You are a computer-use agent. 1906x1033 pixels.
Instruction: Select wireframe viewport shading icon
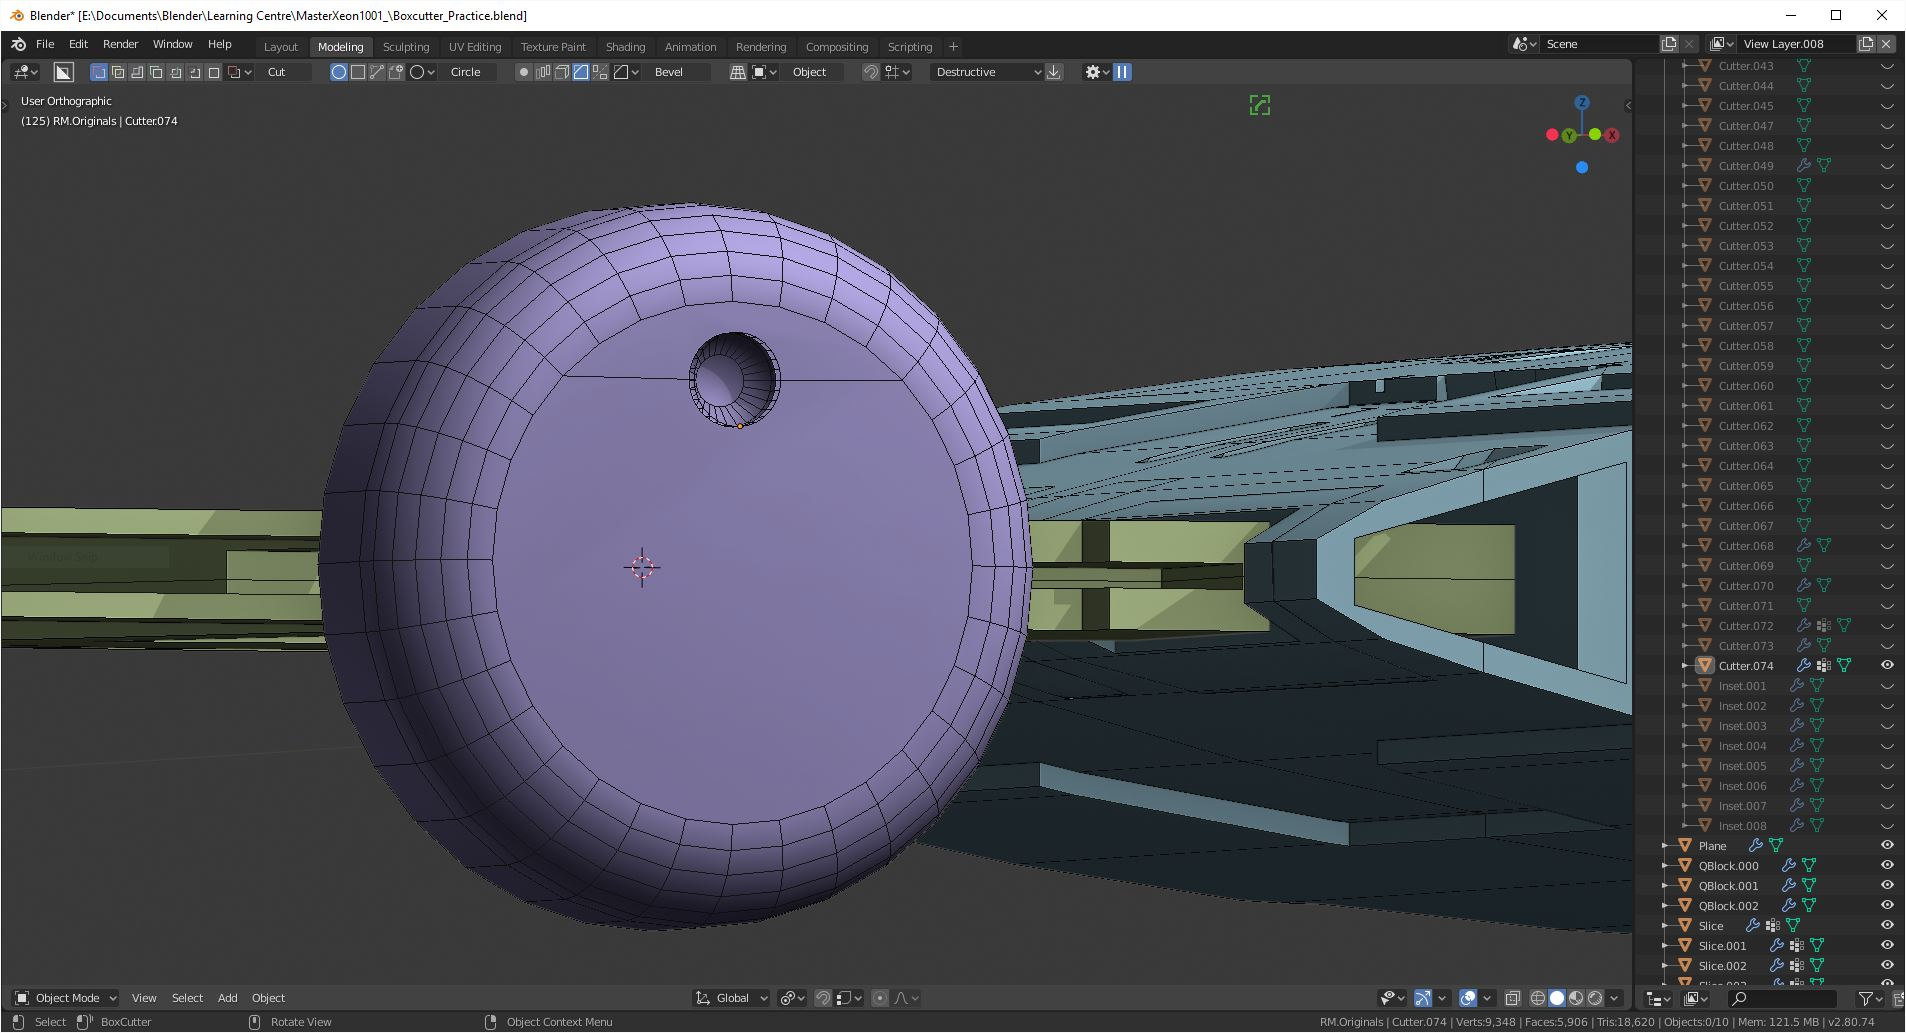[x=1538, y=998]
